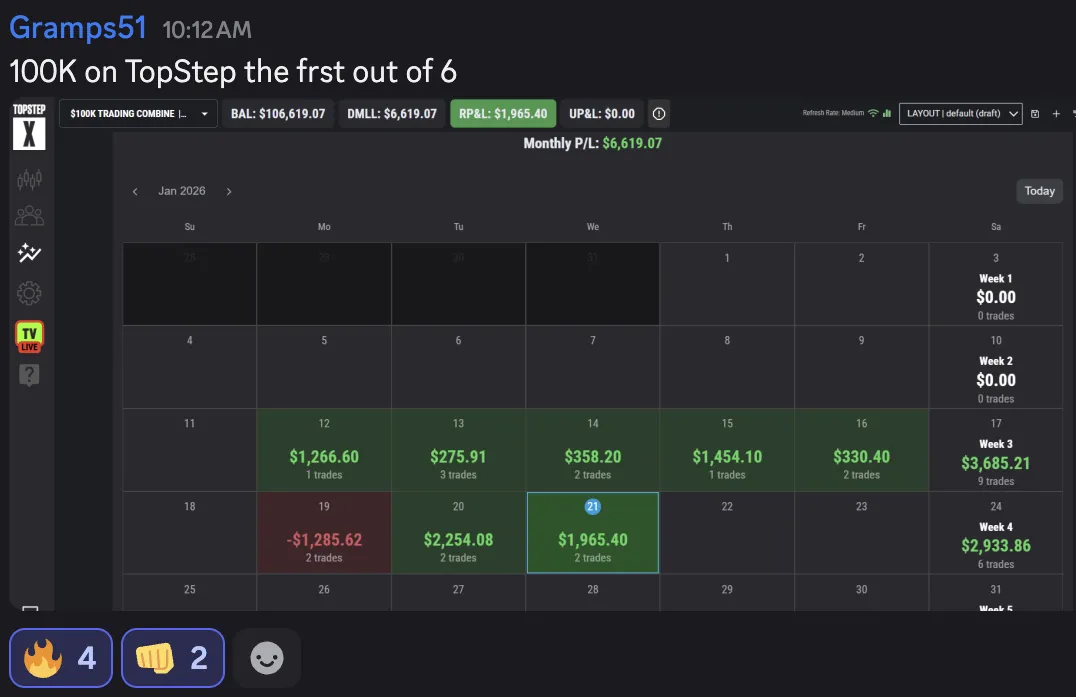The image size is (1076, 697).
Task: Click the community people icon in sidebar
Action: (30, 216)
